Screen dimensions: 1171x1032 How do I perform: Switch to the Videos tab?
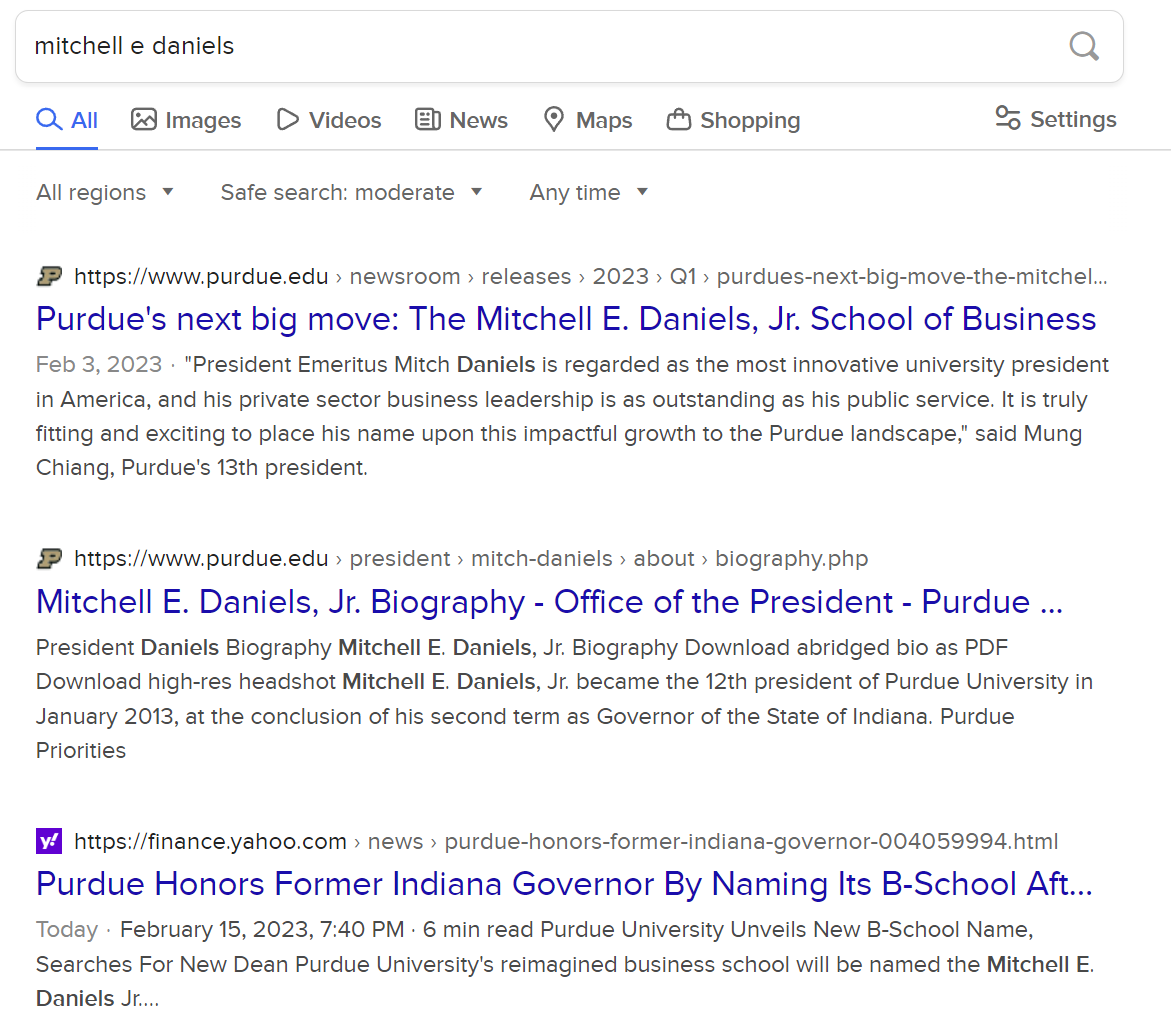[329, 120]
